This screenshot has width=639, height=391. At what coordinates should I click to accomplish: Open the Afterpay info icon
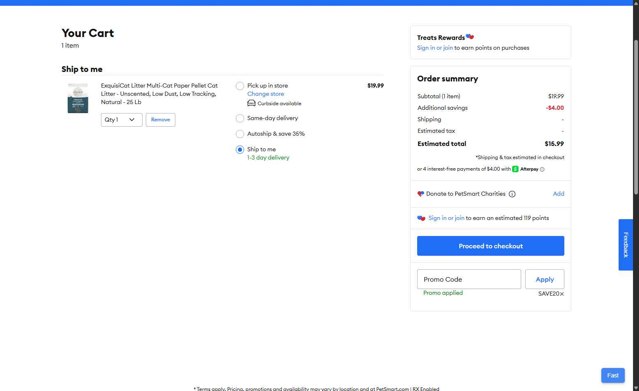coord(542,169)
